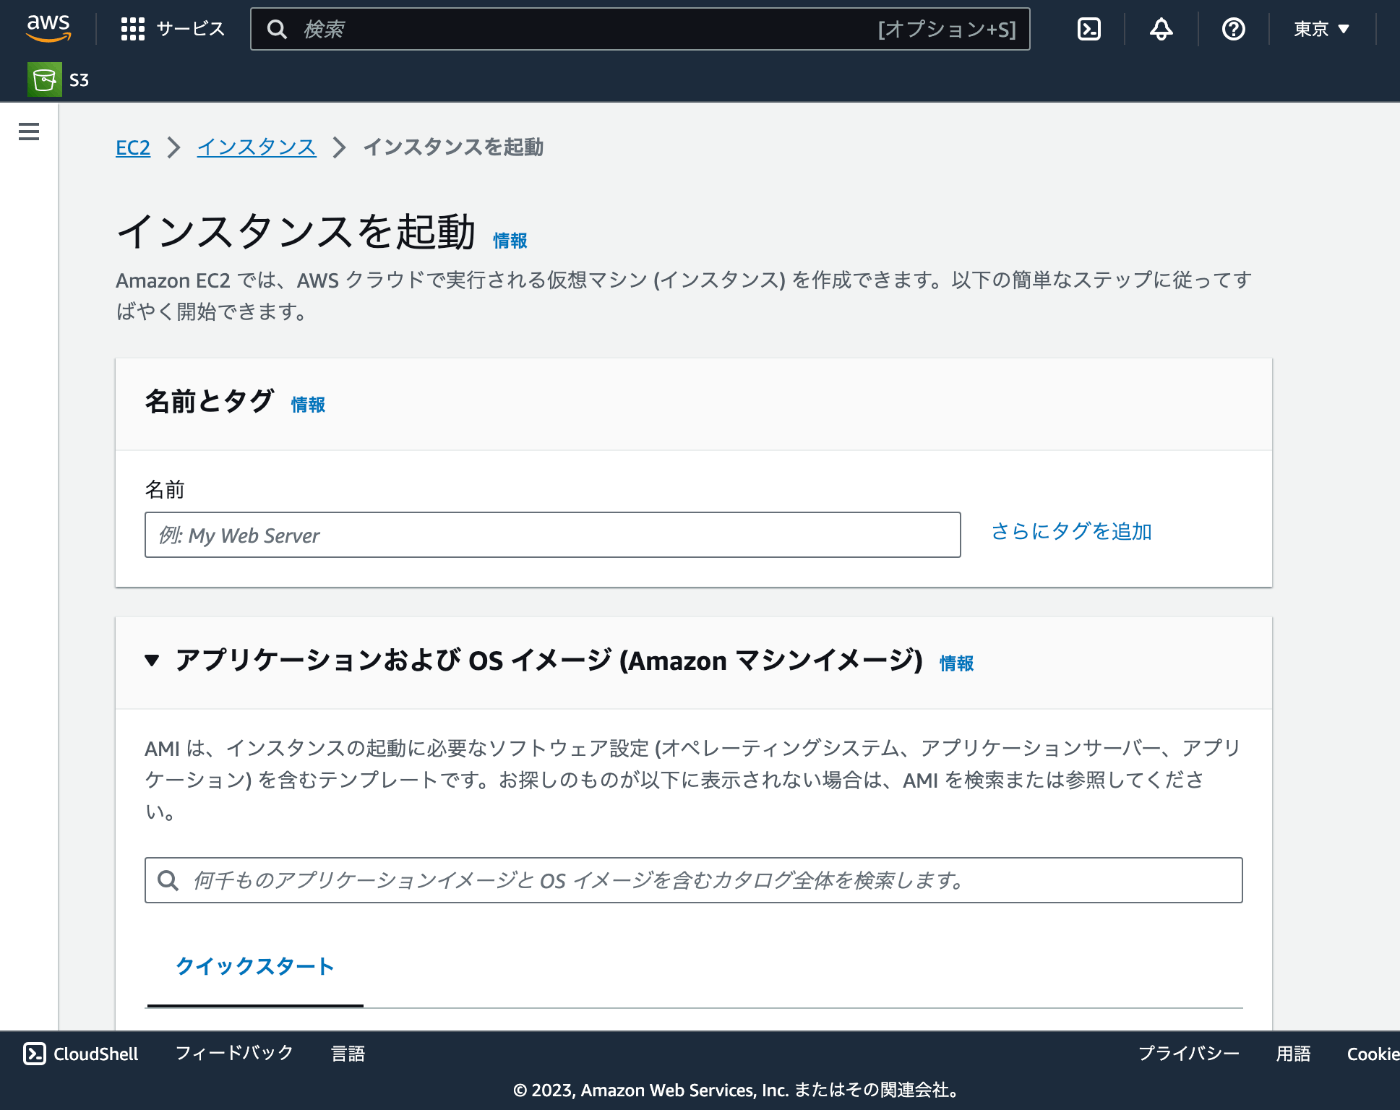Collapse the アプリケーションおよび OS イメージ section
Image resolution: width=1400 pixels, height=1110 pixels.
click(x=152, y=660)
